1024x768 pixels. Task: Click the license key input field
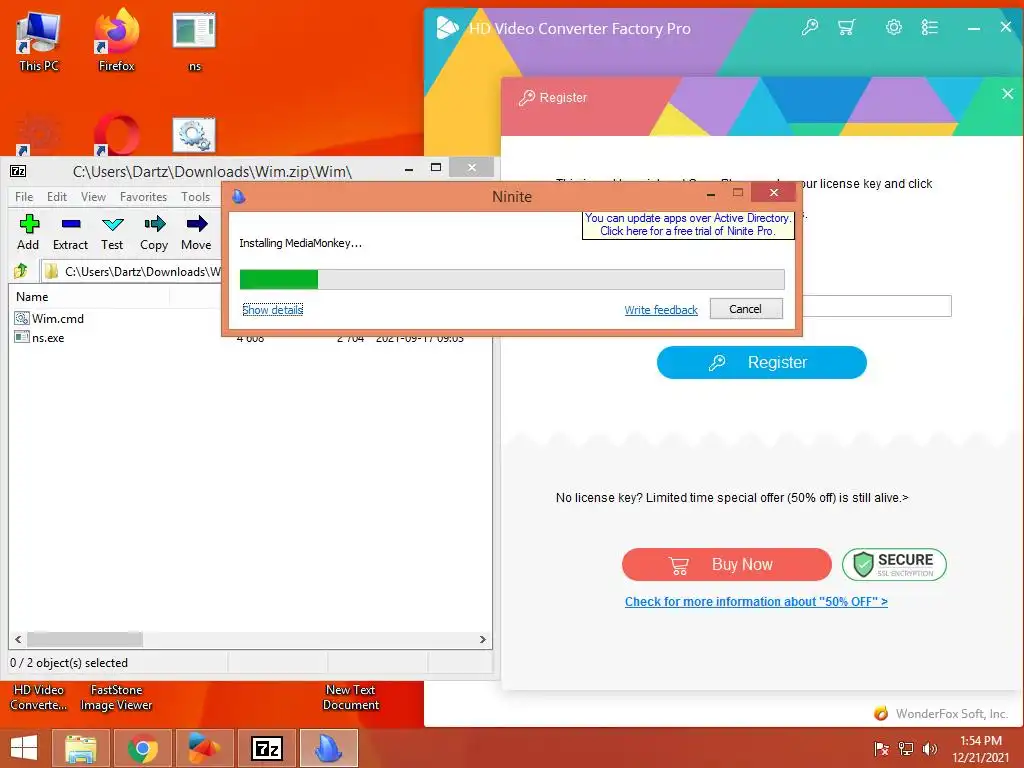[x=876, y=306]
